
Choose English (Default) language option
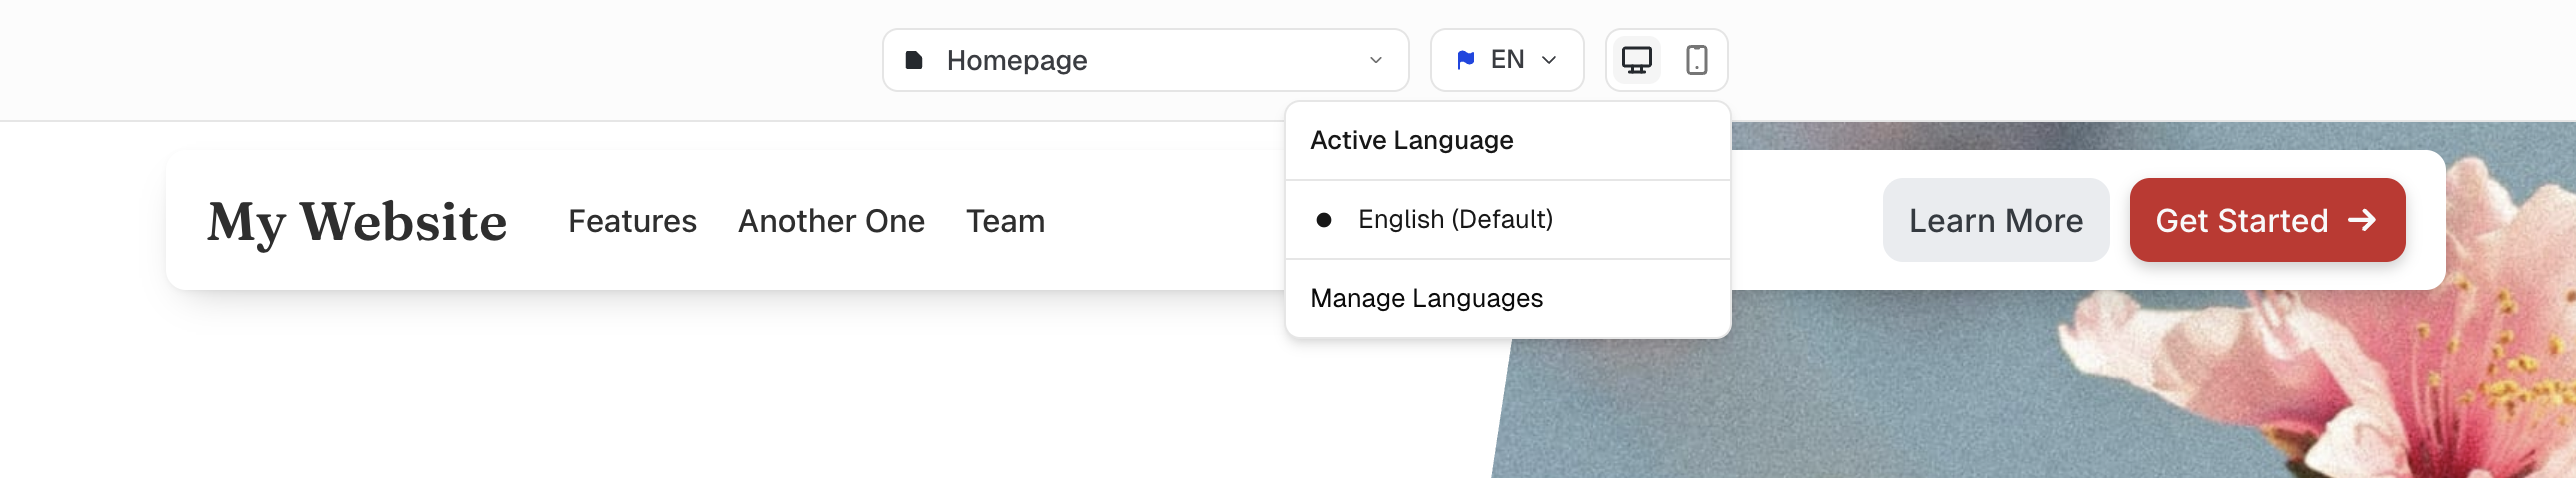click(x=1455, y=220)
